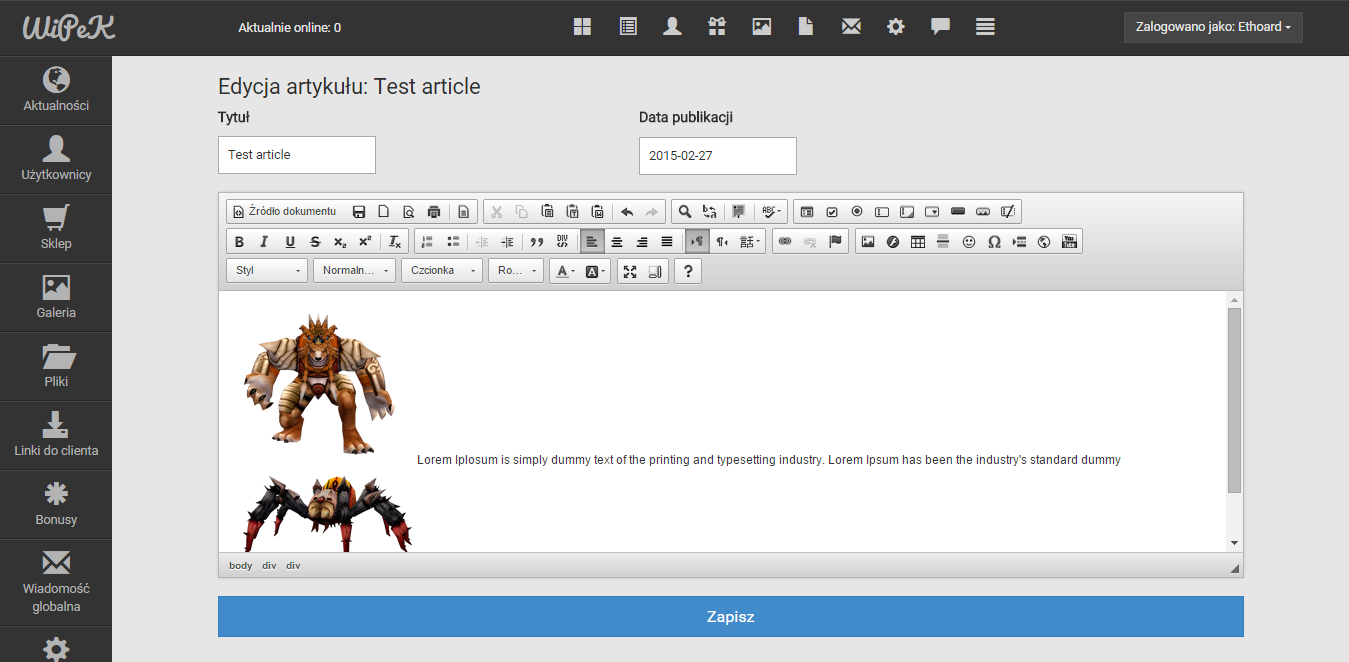
Task: Insert a Flash object
Action: coord(893,242)
